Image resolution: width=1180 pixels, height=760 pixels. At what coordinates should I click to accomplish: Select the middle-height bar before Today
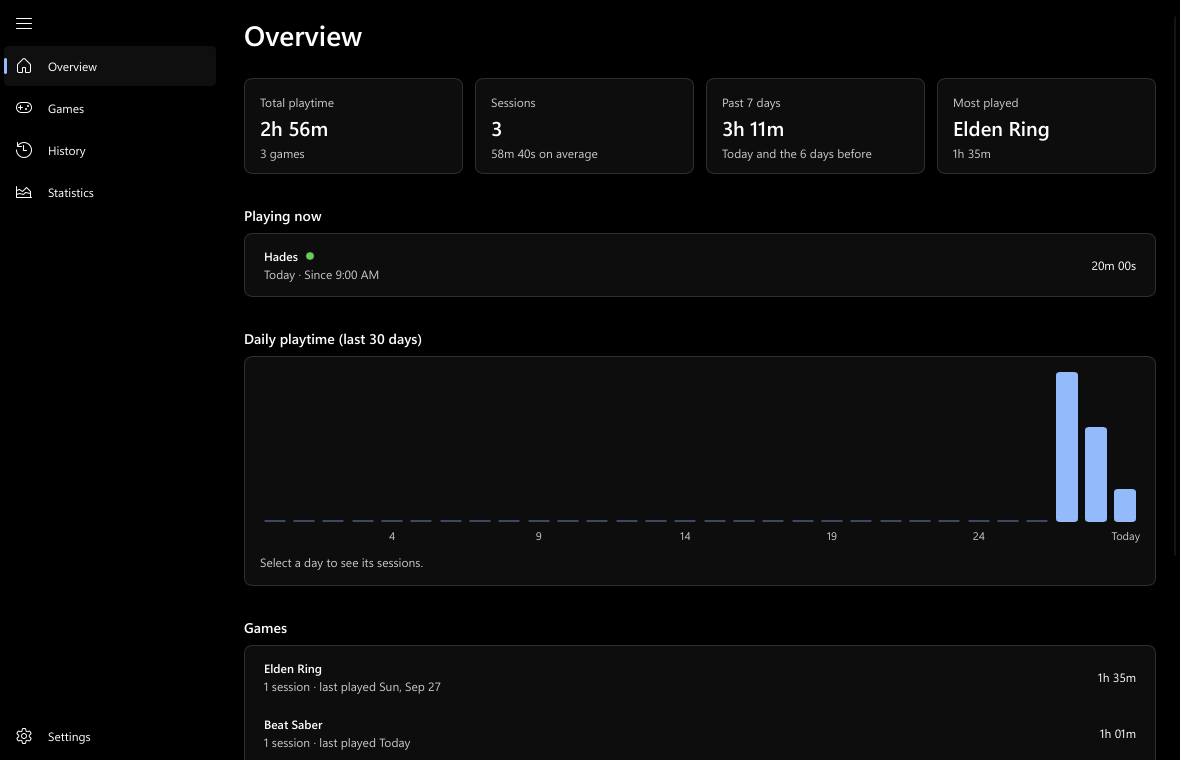pos(1096,474)
